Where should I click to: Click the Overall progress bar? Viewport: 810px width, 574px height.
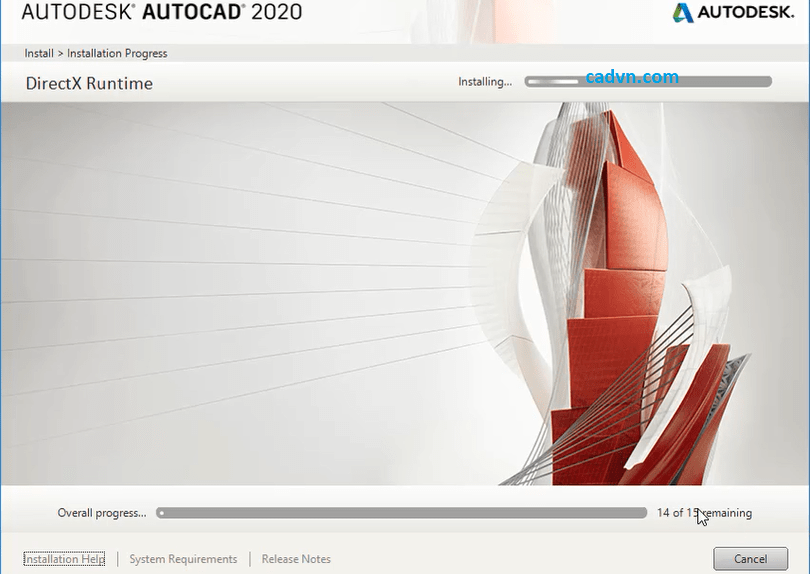point(401,513)
